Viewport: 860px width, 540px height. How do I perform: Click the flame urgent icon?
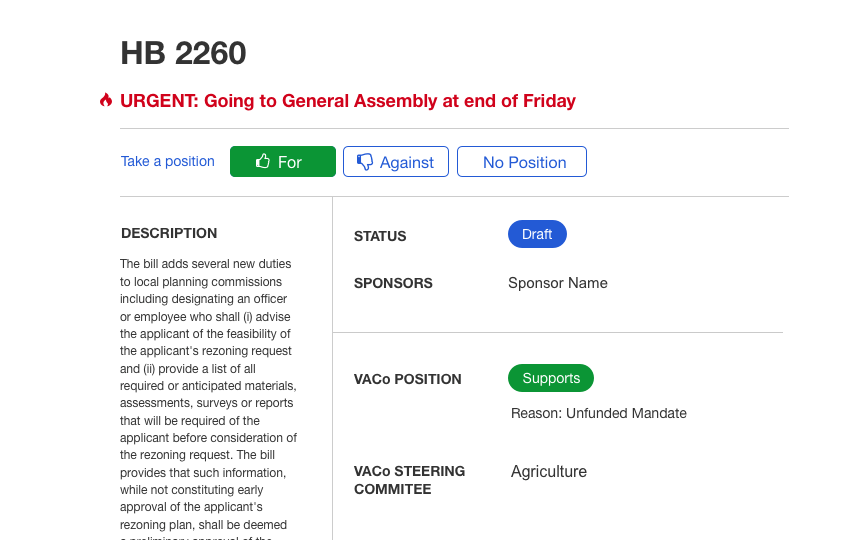[x=106, y=100]
